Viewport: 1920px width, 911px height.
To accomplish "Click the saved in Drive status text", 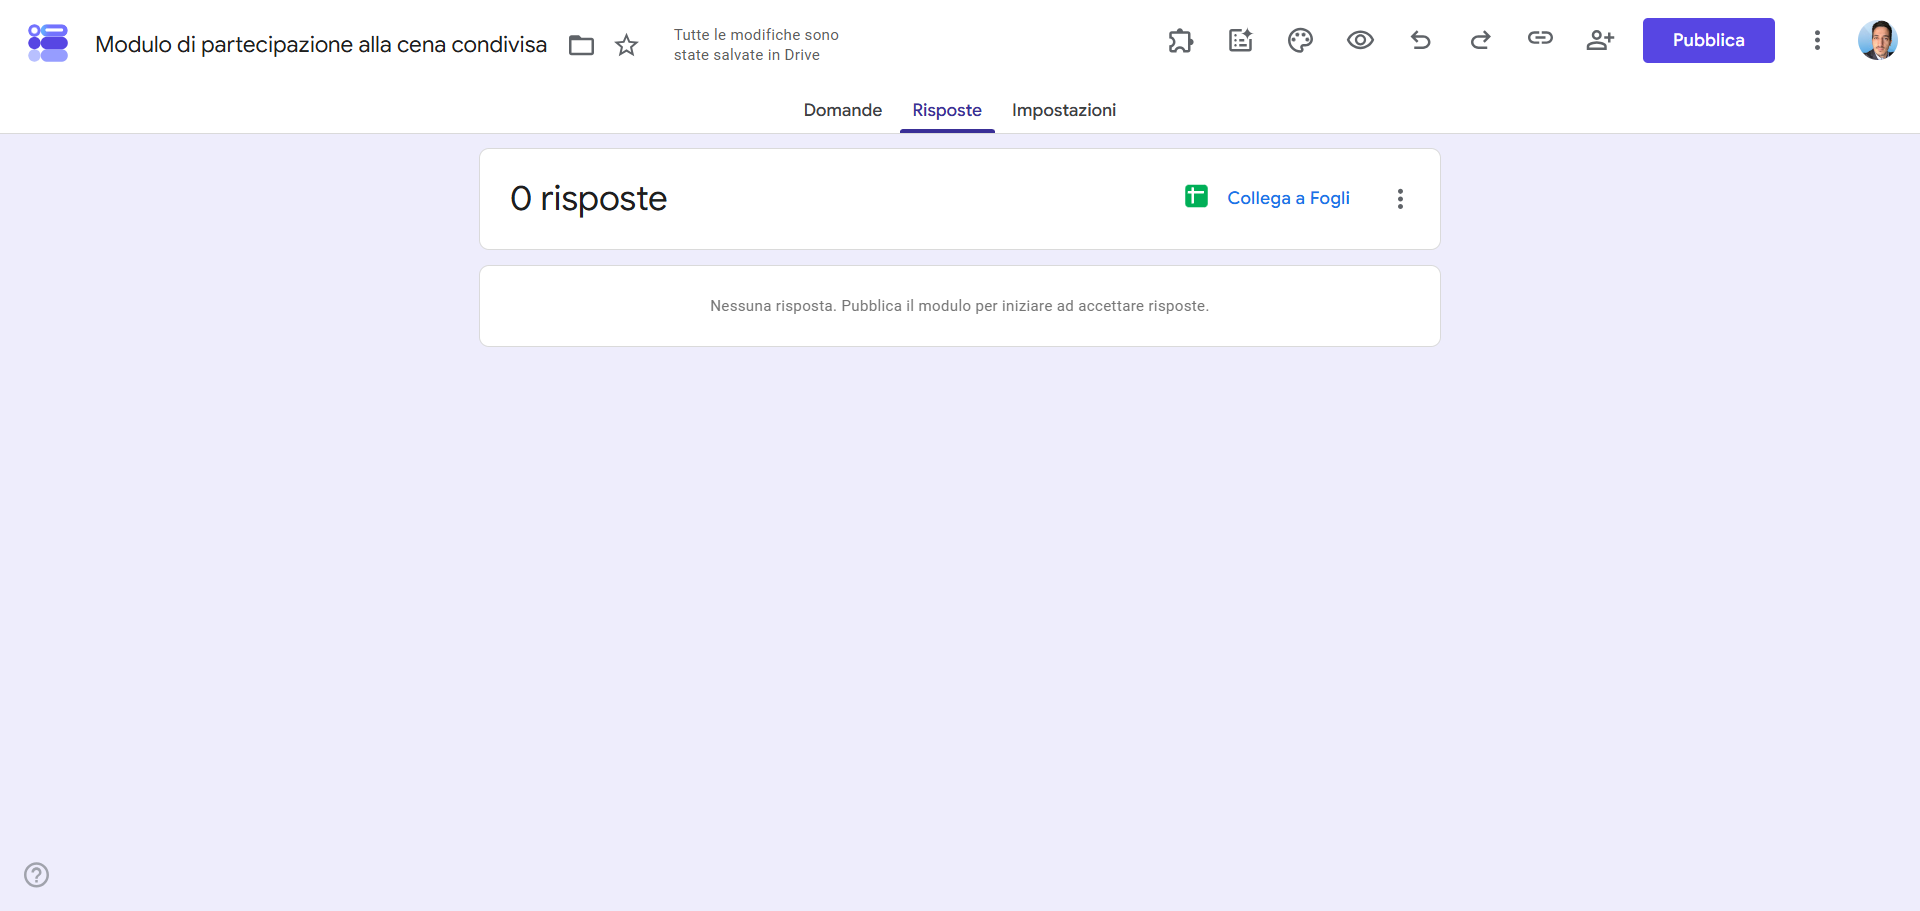I will coord(756,45).
